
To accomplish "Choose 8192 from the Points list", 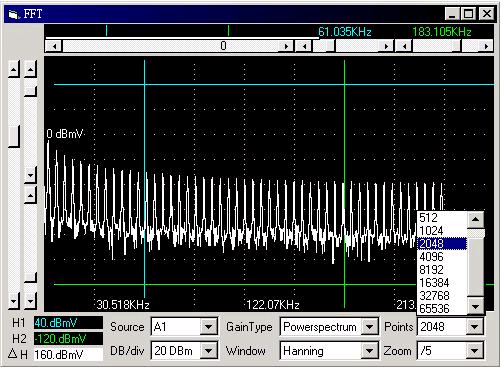I will point(442,270).
